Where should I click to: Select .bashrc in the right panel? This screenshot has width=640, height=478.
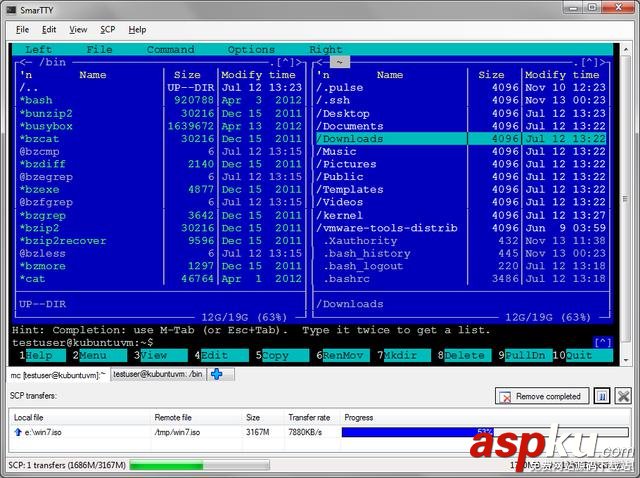[x=461, y=279]
